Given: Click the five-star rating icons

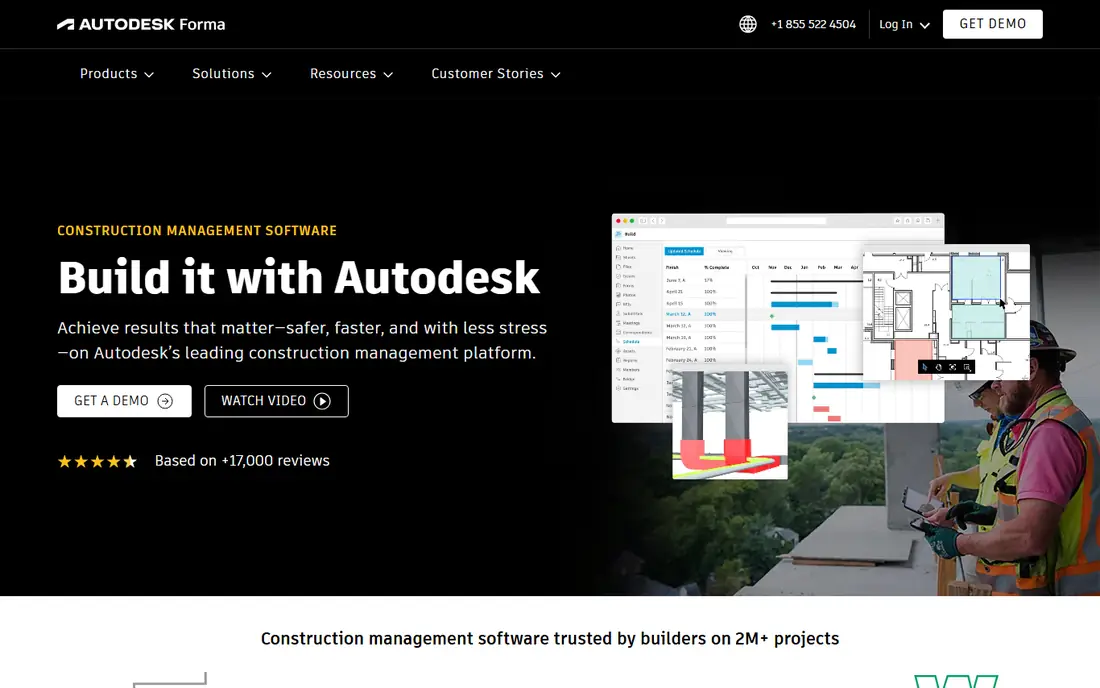Looking at the screenshot, I should (x=98, y=461).
